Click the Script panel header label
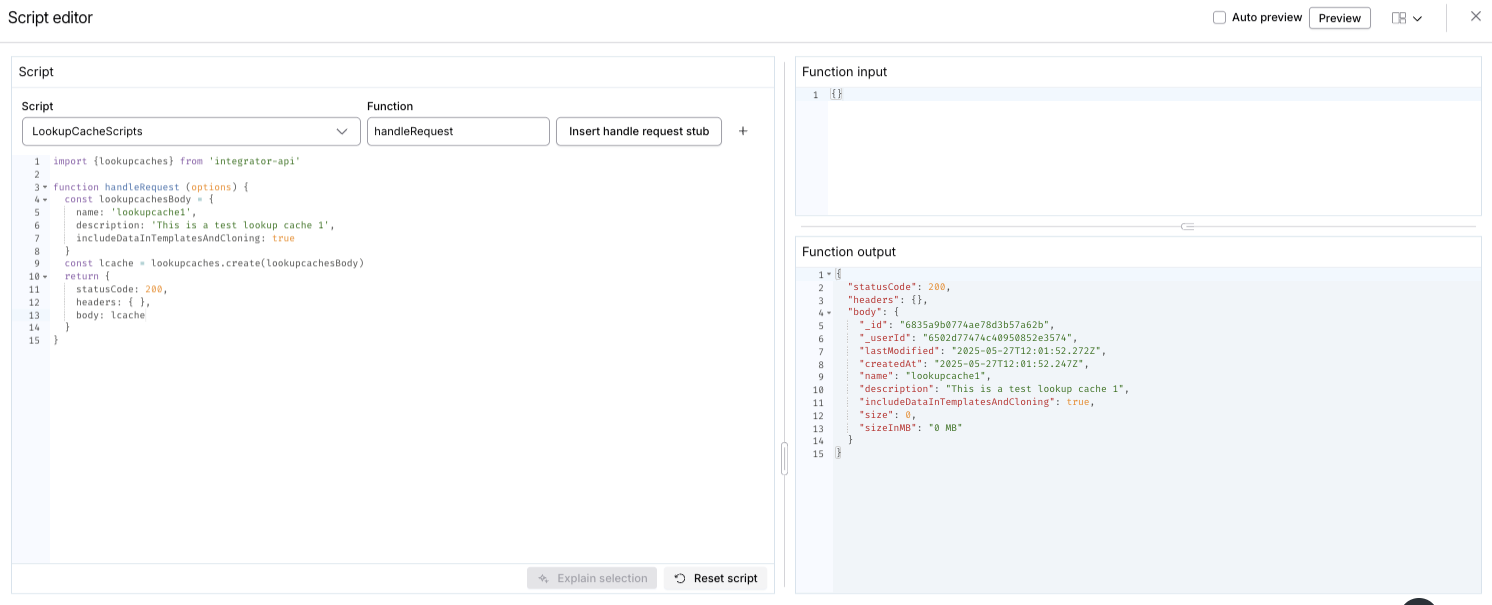 pyautogui.click(x=36, y=72)
